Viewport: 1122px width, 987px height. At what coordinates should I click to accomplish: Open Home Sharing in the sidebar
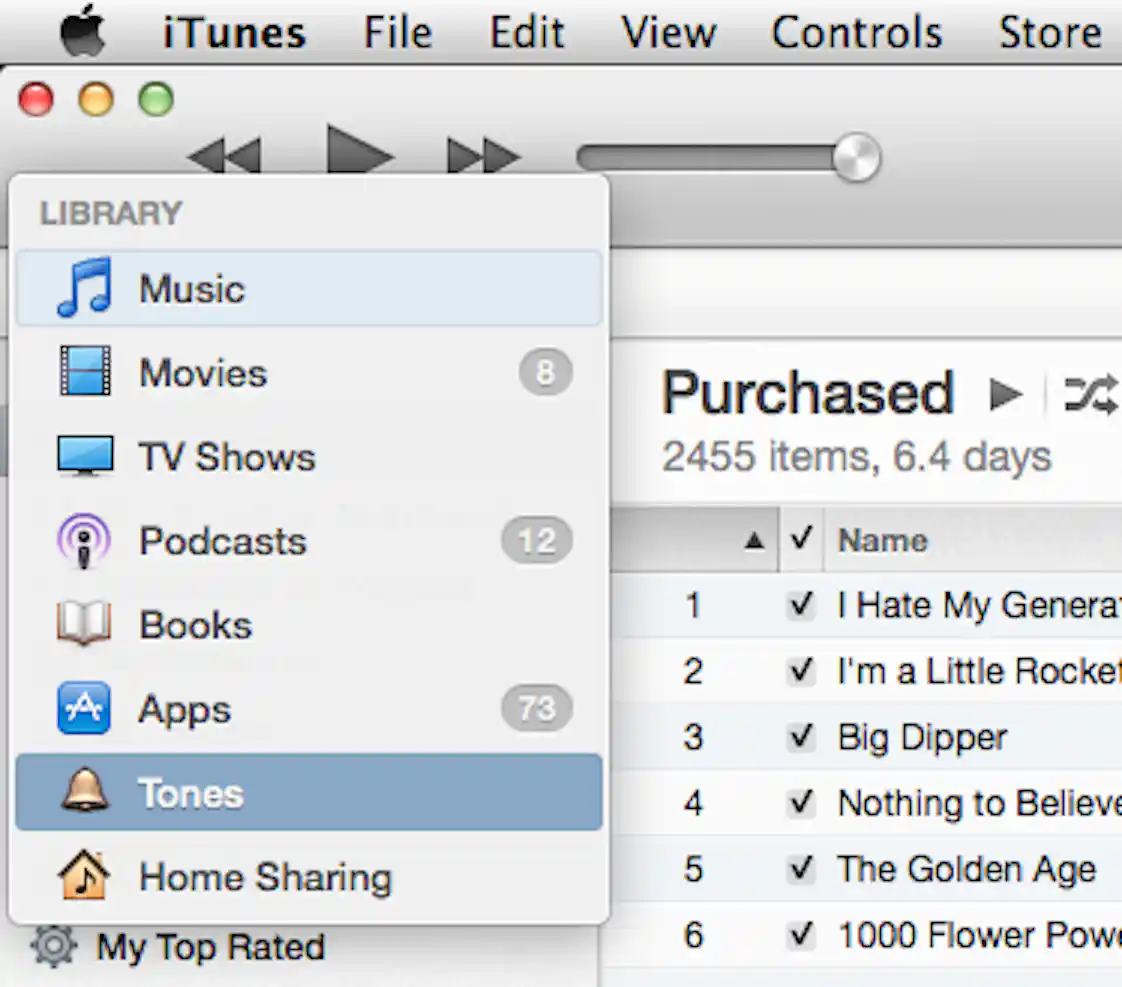tap(265, 877)
